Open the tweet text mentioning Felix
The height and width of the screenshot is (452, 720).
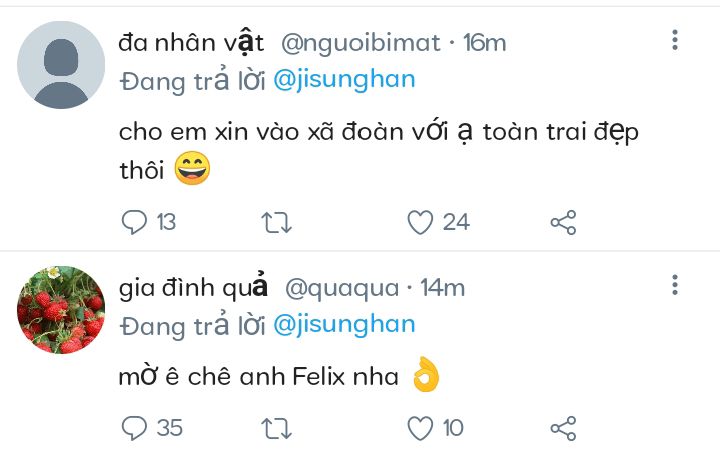pos(279,376)
